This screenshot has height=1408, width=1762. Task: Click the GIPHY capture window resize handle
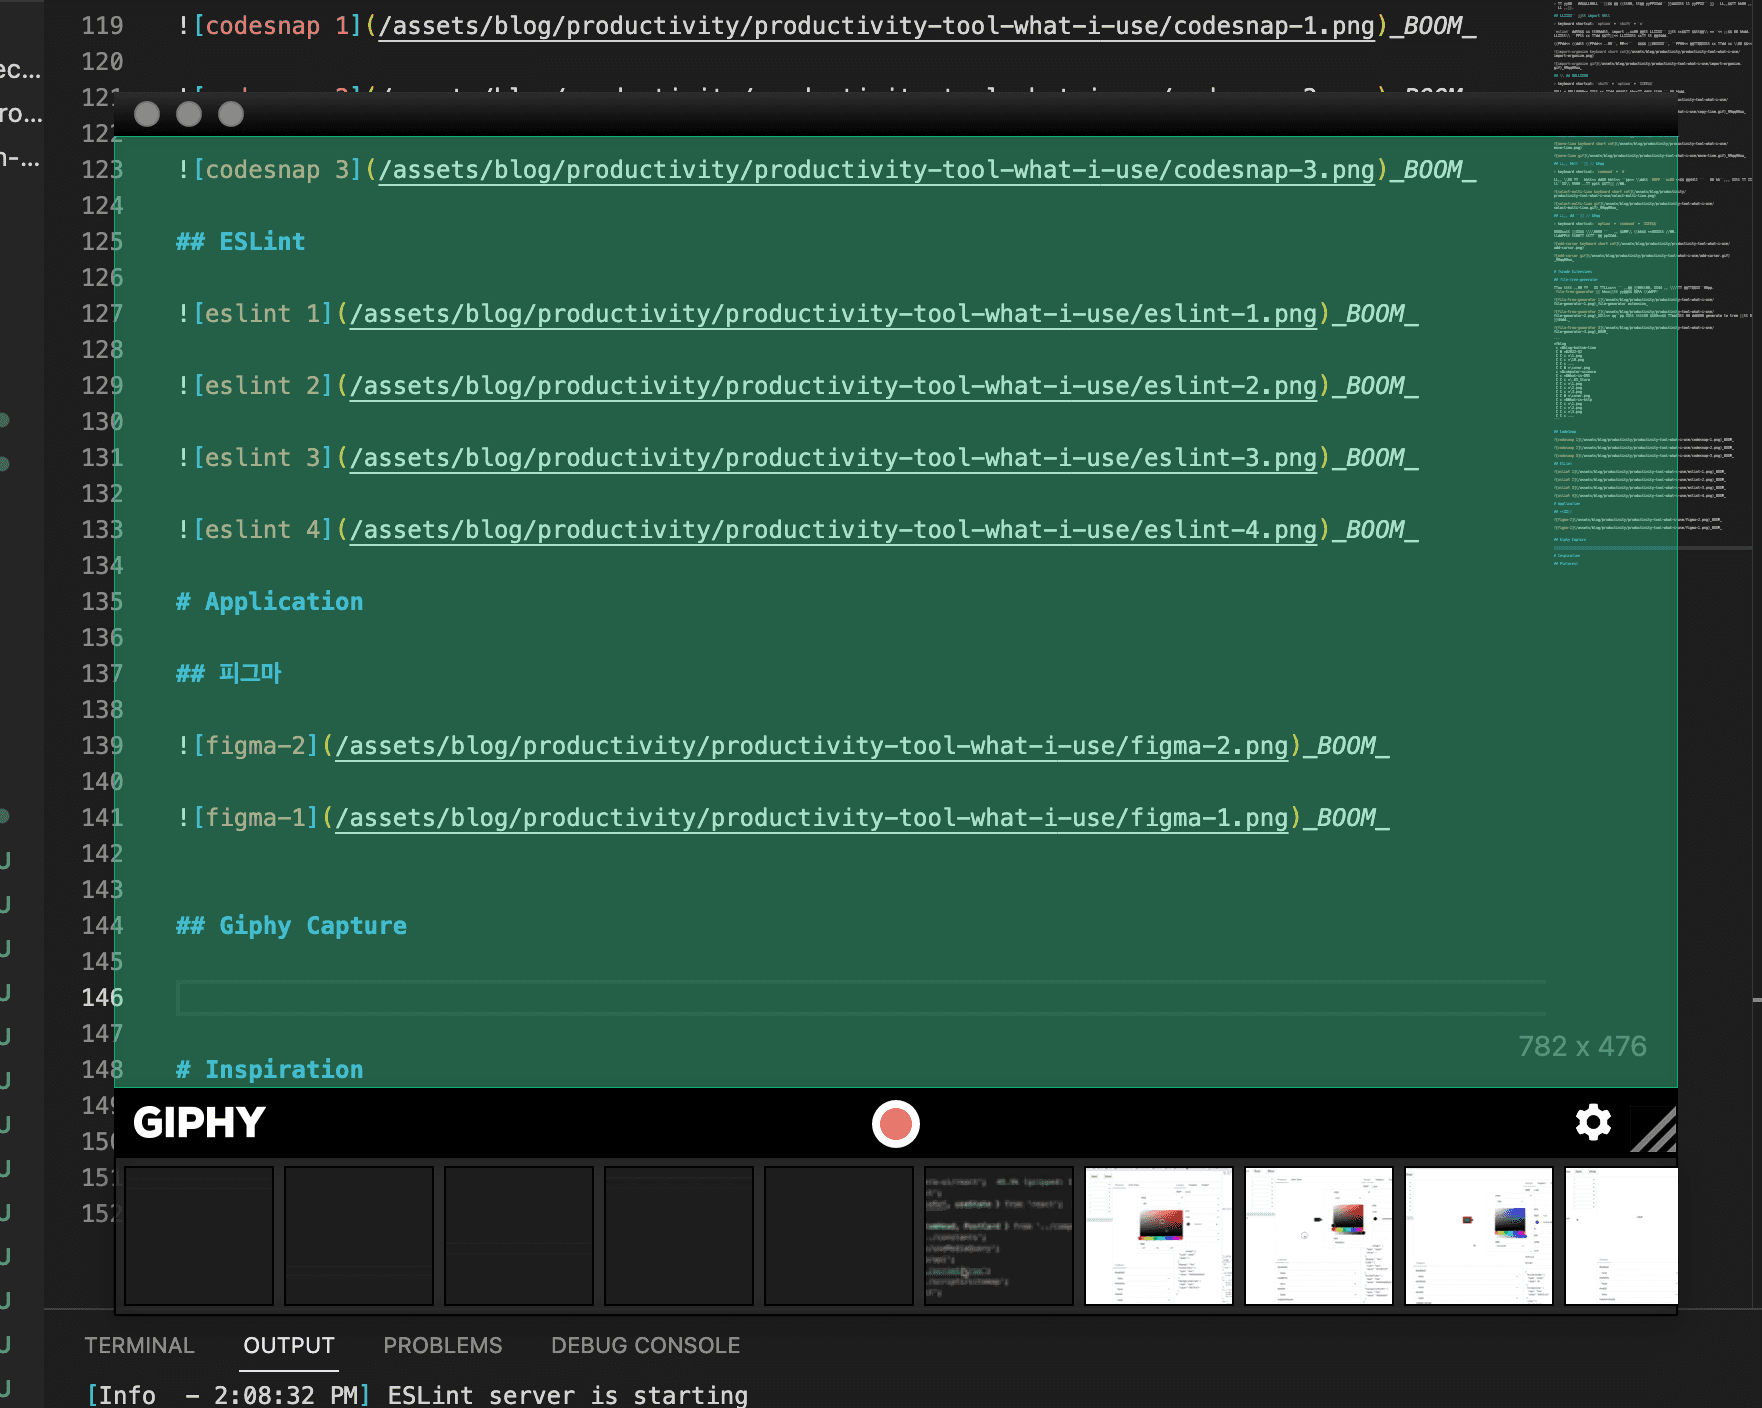coord(1654,1129)
